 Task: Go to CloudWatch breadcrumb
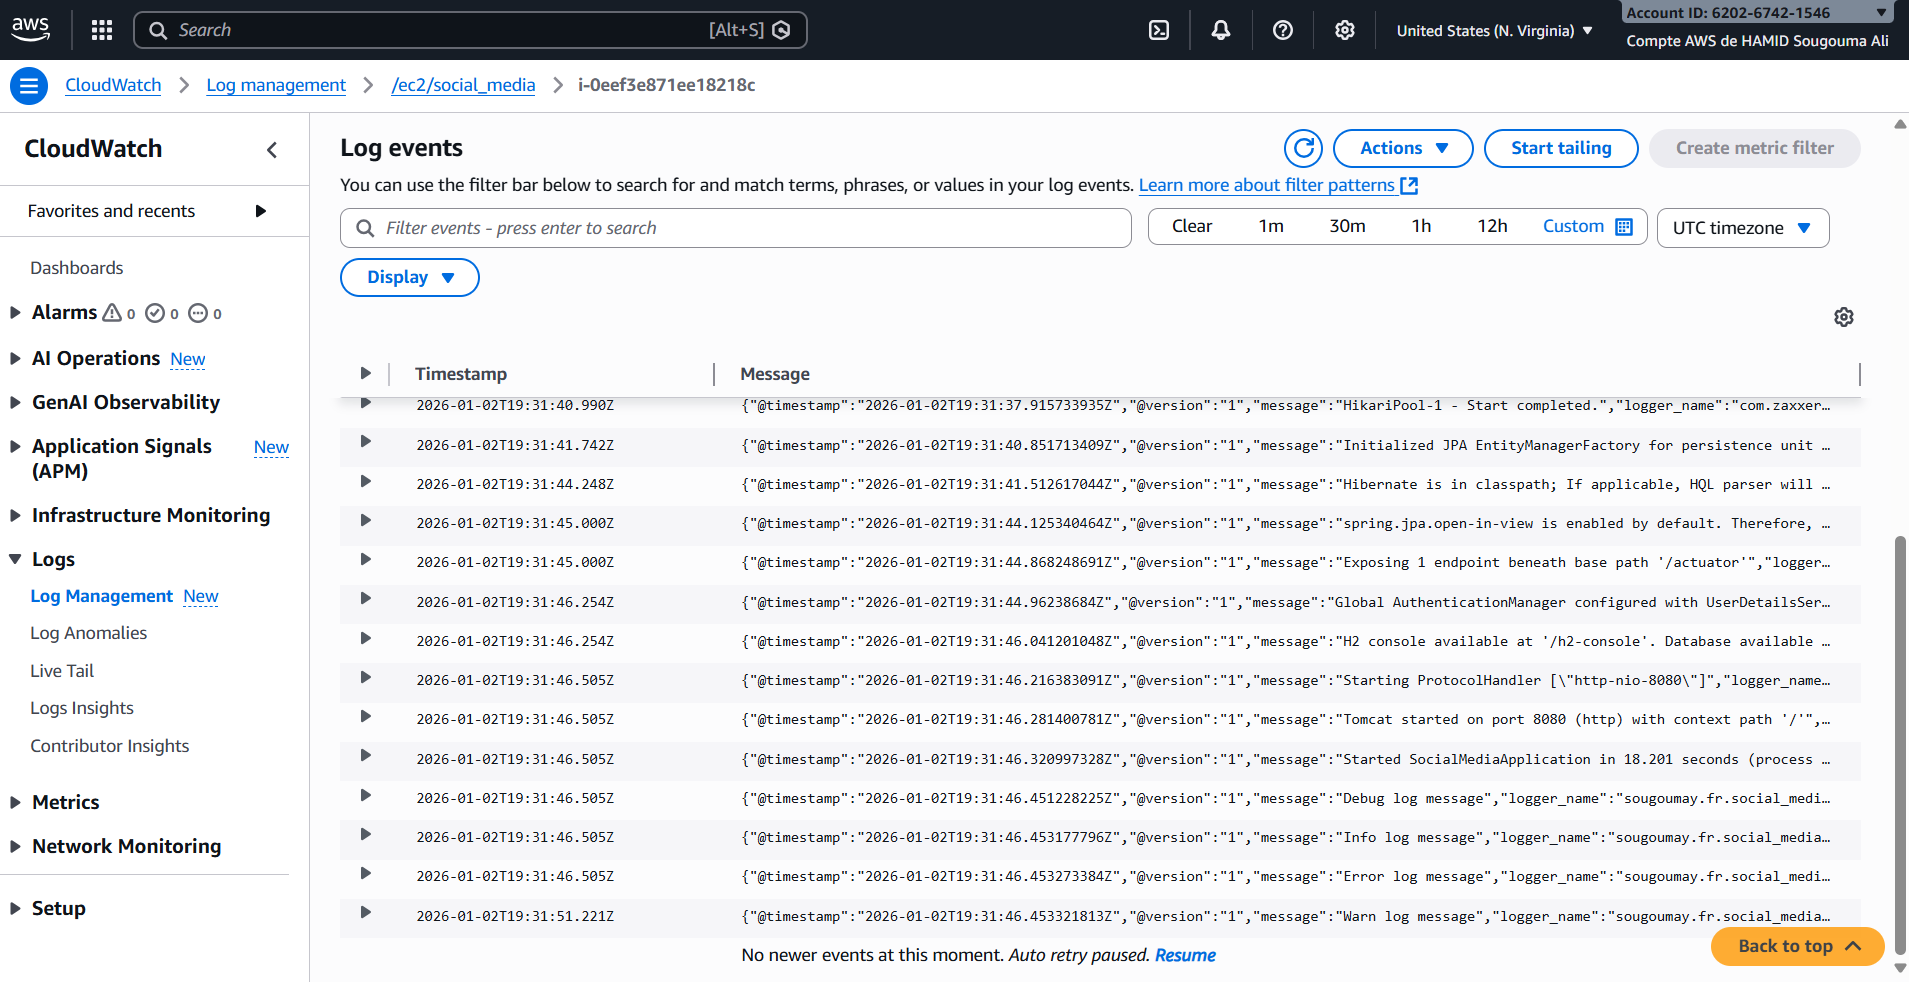coord(113,85)
